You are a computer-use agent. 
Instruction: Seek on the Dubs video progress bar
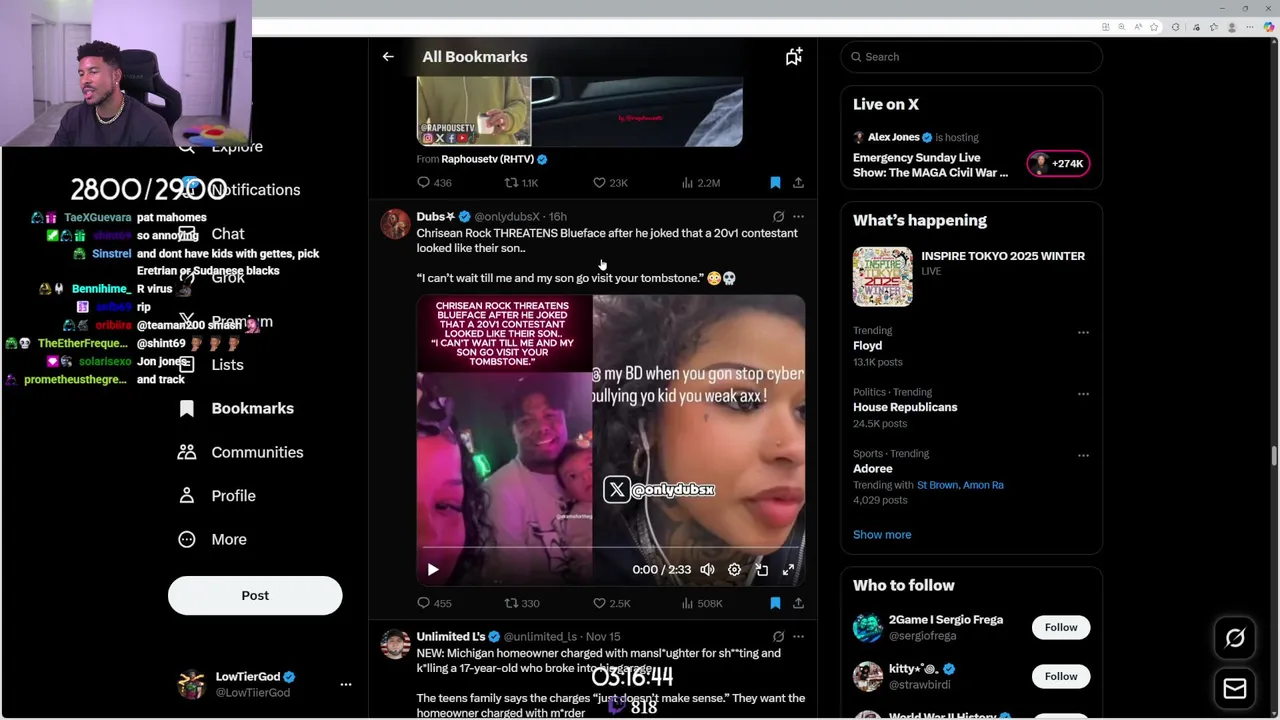pos(610,548)
